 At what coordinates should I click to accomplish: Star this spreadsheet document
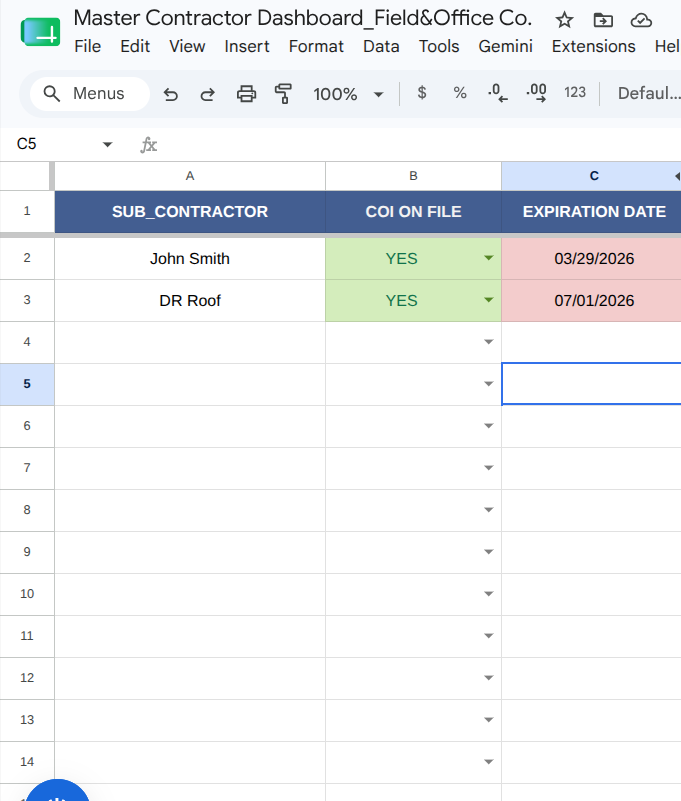point(564,20)
